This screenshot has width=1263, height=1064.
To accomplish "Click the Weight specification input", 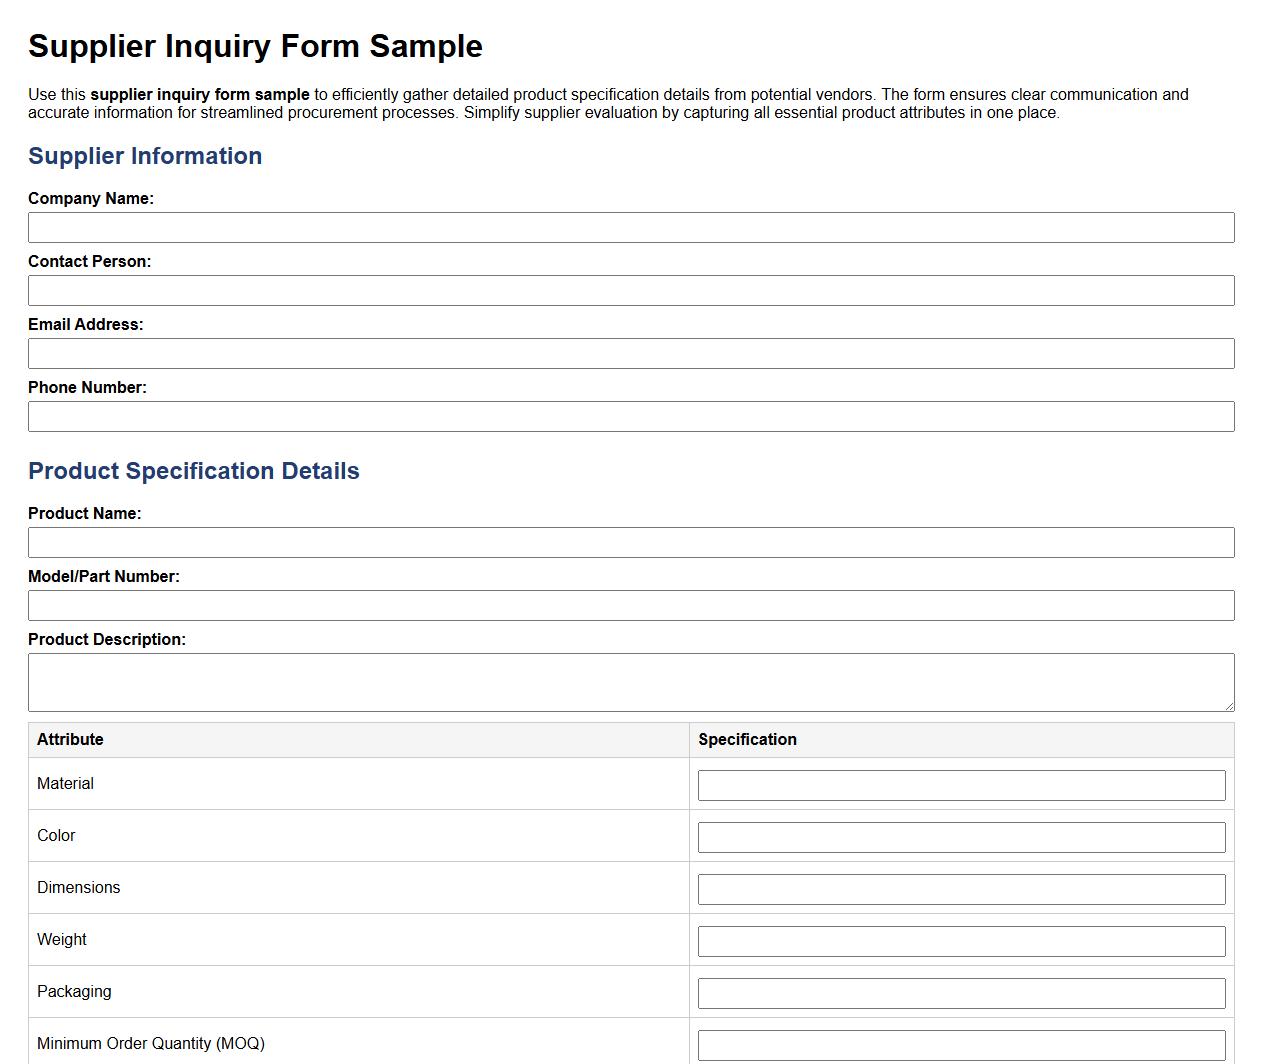I will coord(961,941).
